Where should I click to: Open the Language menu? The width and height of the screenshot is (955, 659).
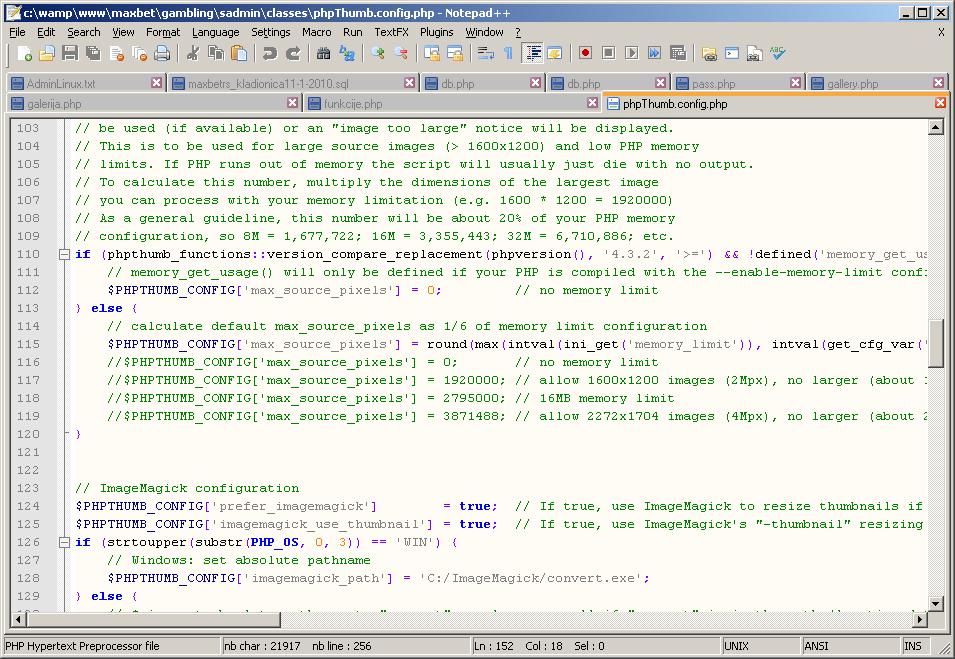click(215, 32)
